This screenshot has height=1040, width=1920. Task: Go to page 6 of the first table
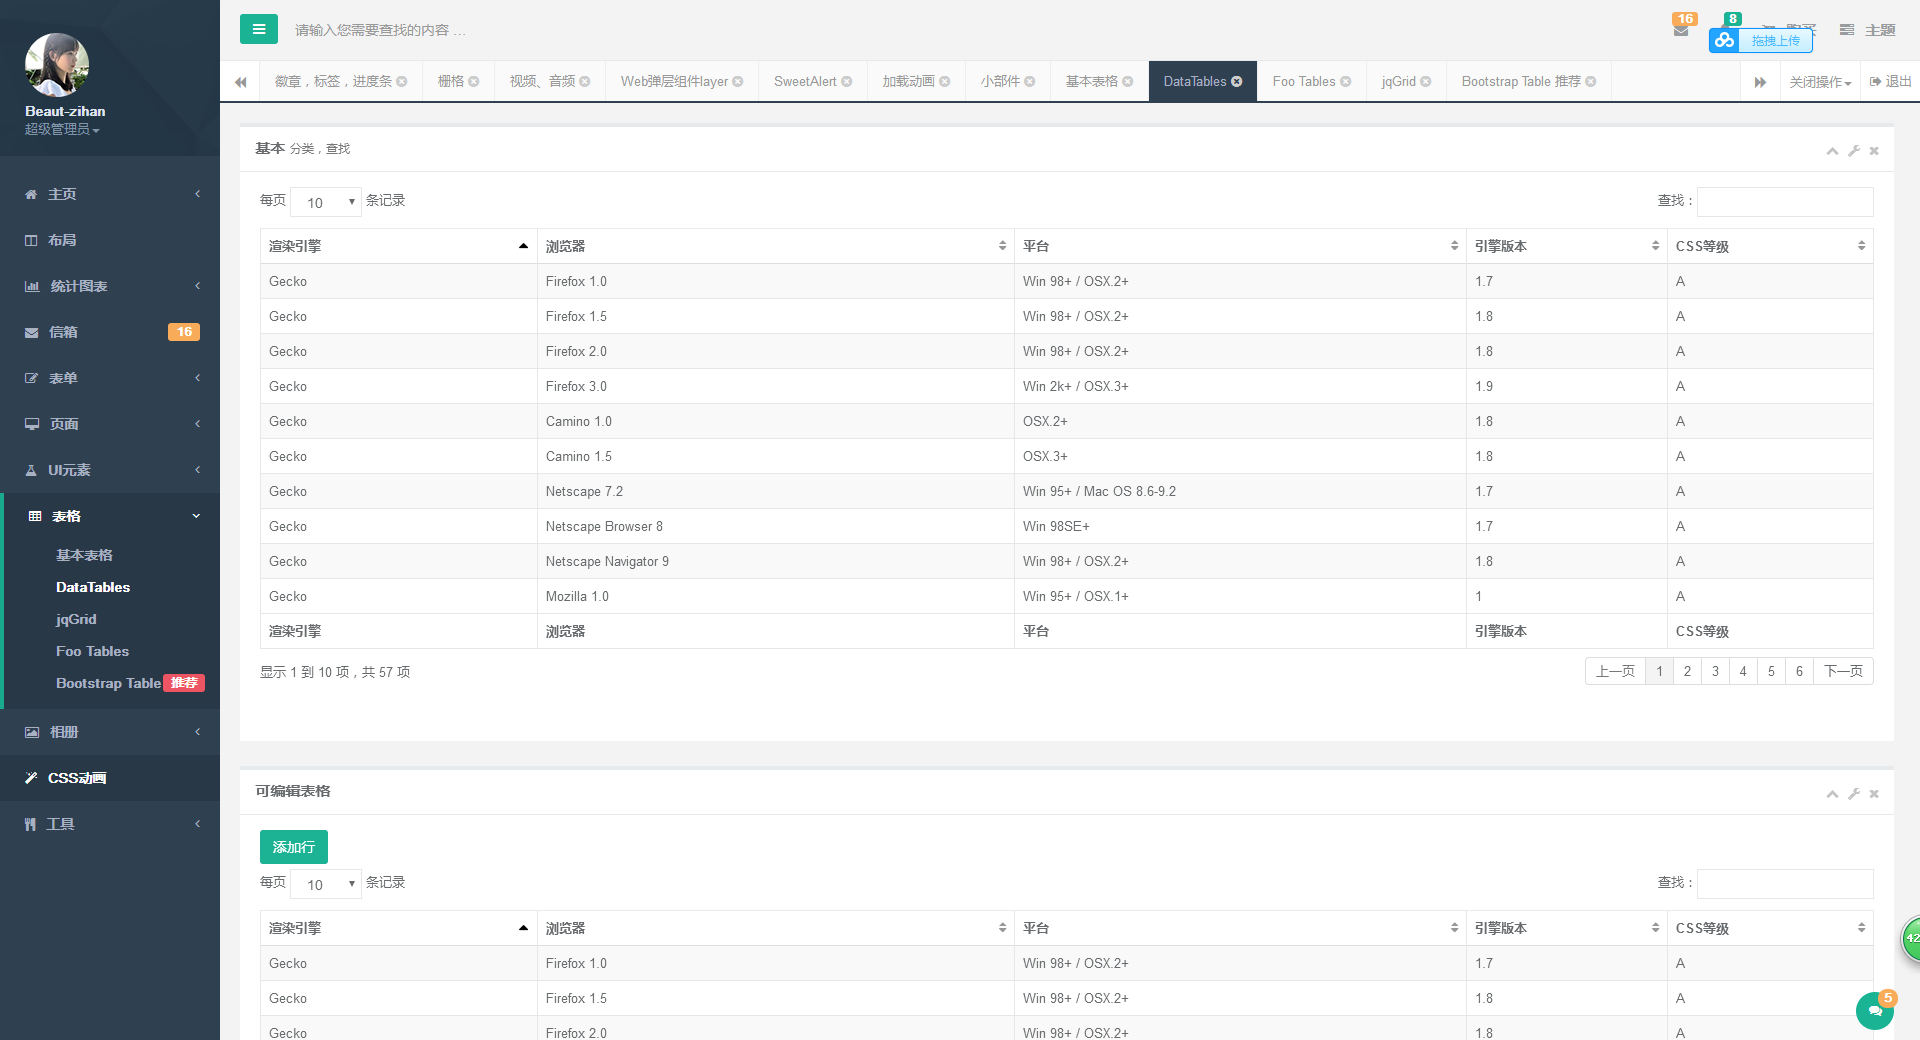(x=1799, y=671)
